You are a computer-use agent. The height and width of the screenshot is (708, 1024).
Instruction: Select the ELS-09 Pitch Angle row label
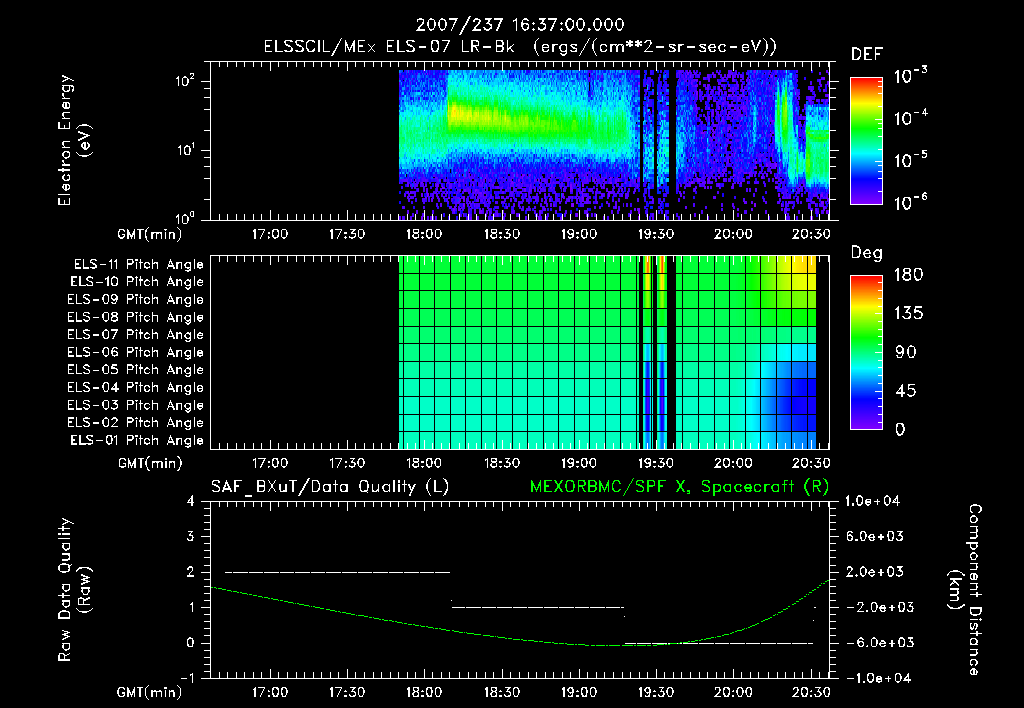click(x=136, y=300)
